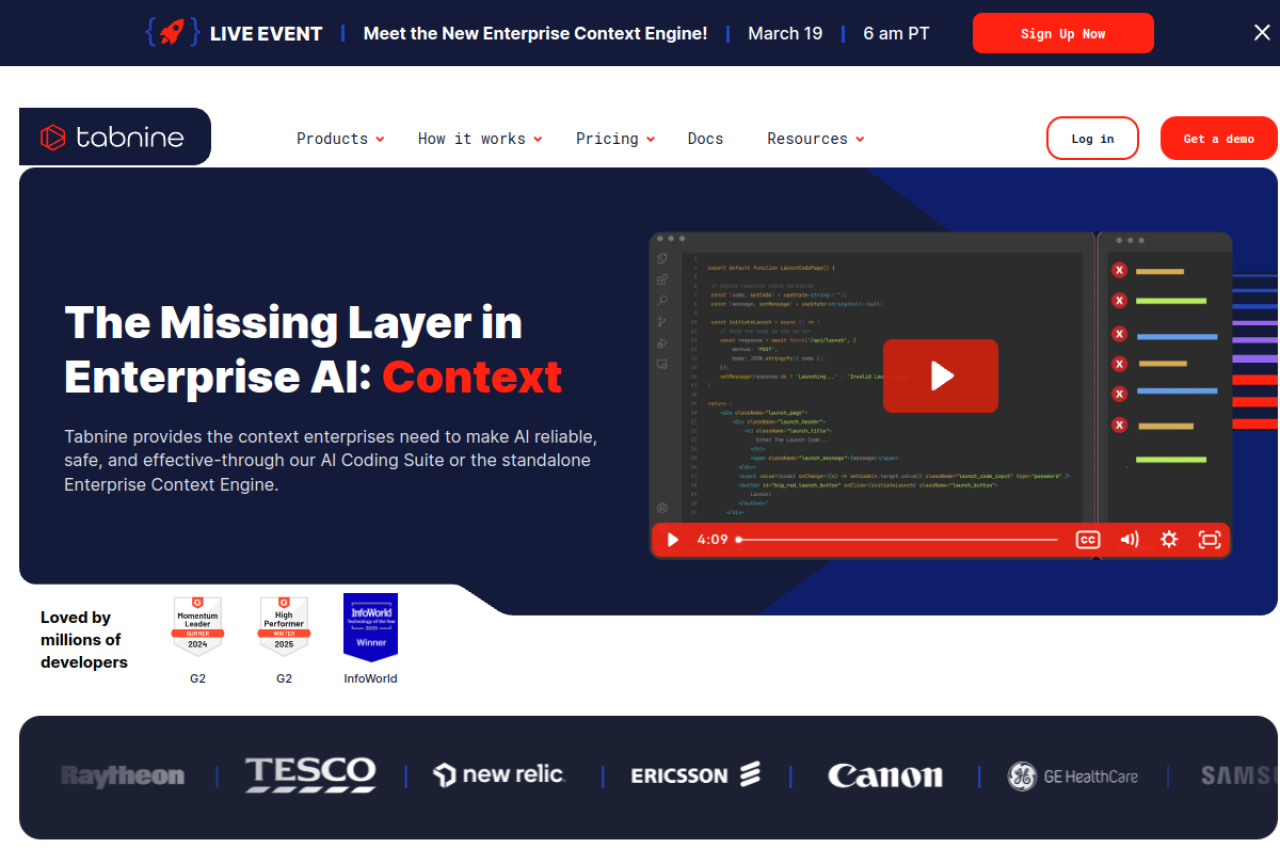
Task: Click the InfoWorld Winner badge
Action: [x=371, y=627]
